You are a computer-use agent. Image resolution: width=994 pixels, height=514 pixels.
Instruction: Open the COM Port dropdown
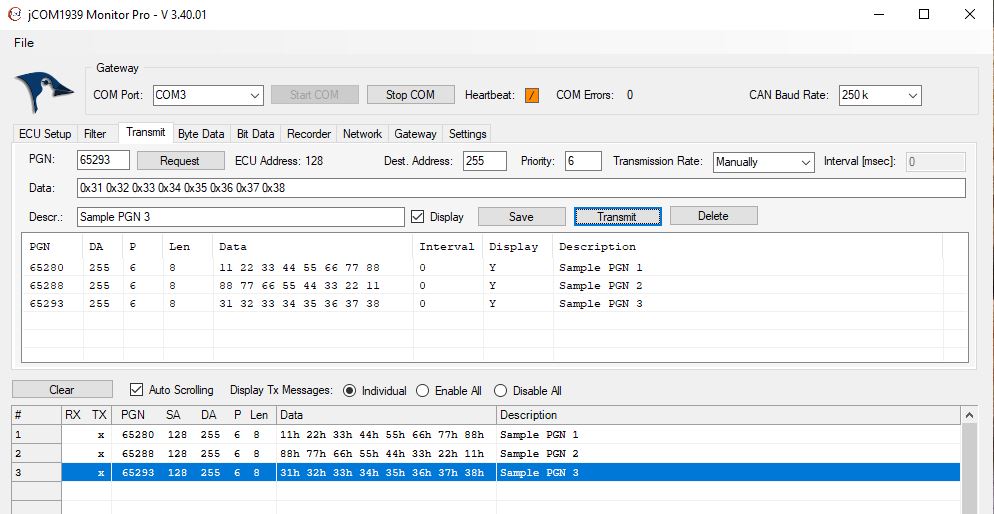207,95
